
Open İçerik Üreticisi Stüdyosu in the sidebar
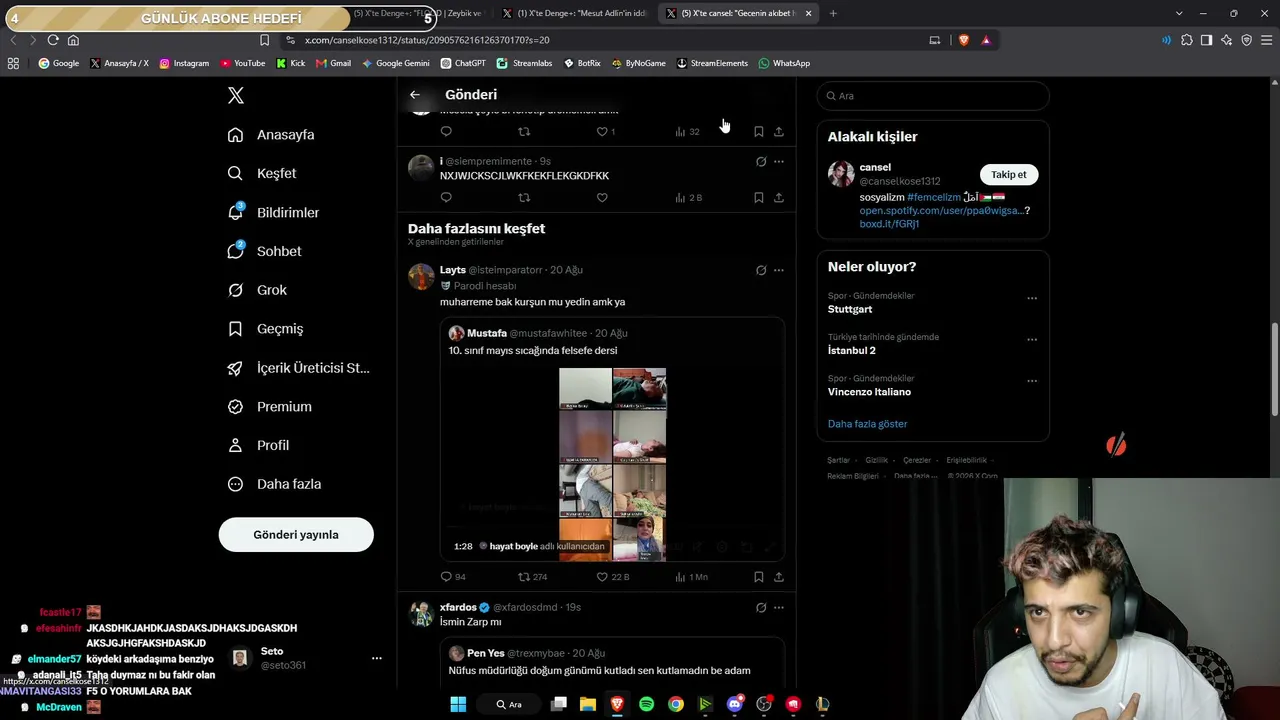[299, 368]
